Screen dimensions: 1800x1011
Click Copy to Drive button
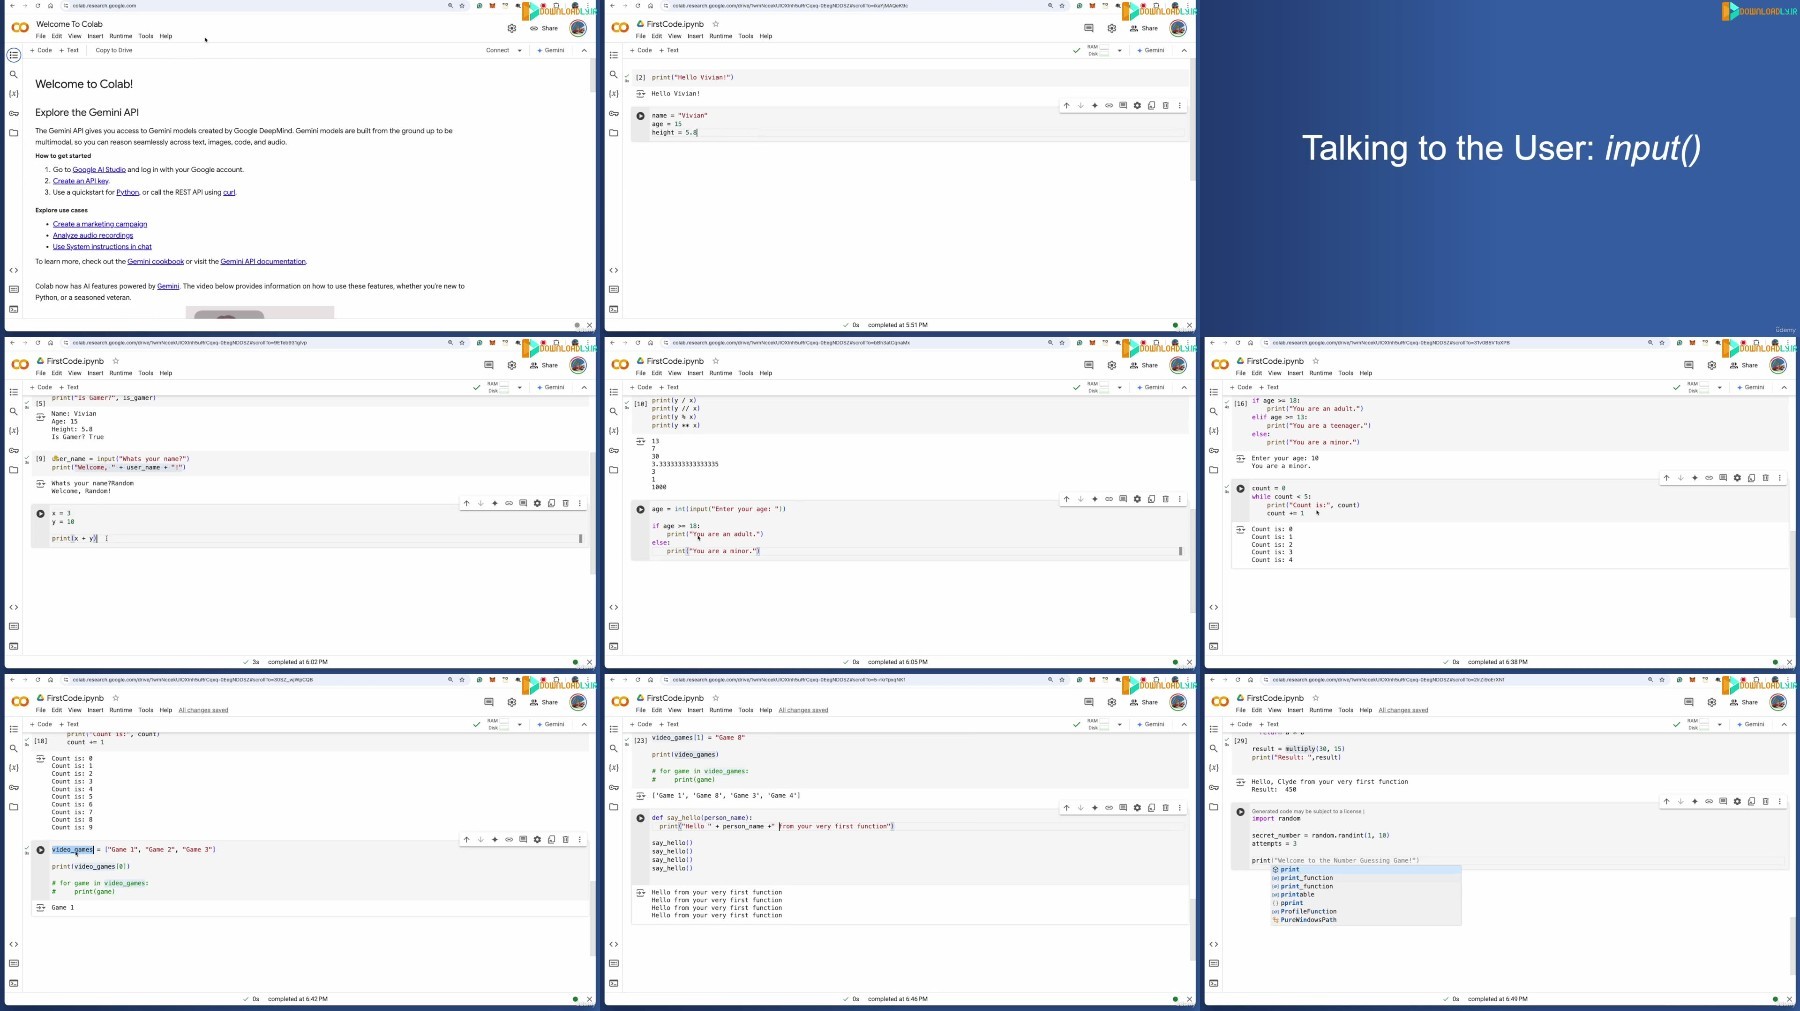(x=114, y=50)
